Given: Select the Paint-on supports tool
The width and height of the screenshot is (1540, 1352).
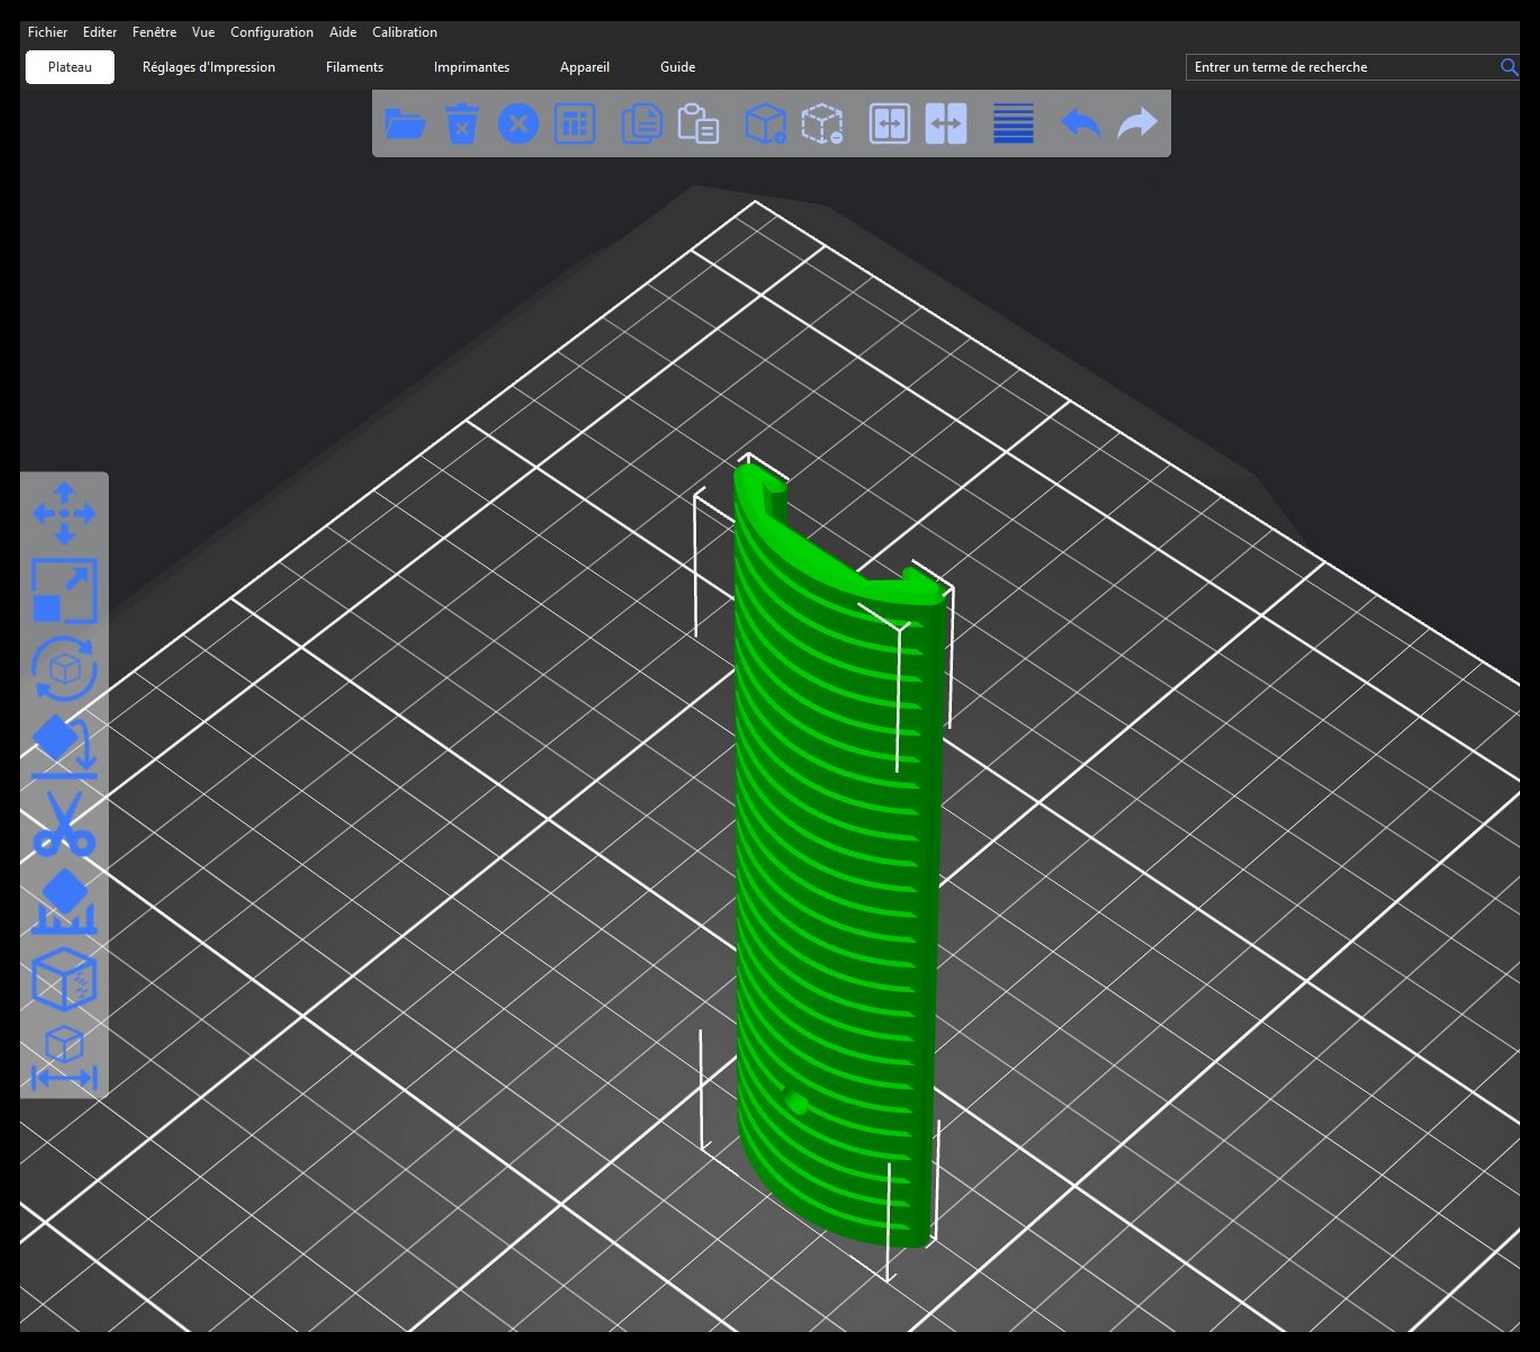Looking at the screenshot, I should 64,901.
